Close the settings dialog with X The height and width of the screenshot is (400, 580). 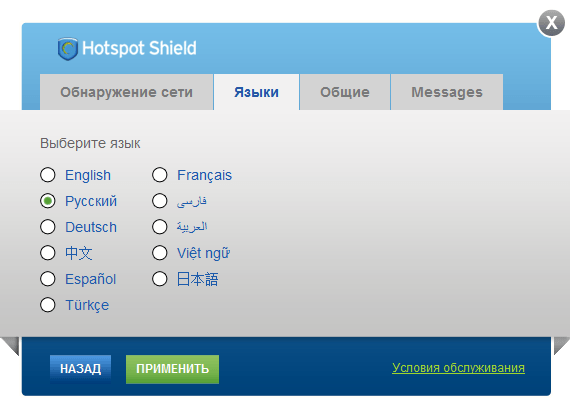(x=552, y=23)
